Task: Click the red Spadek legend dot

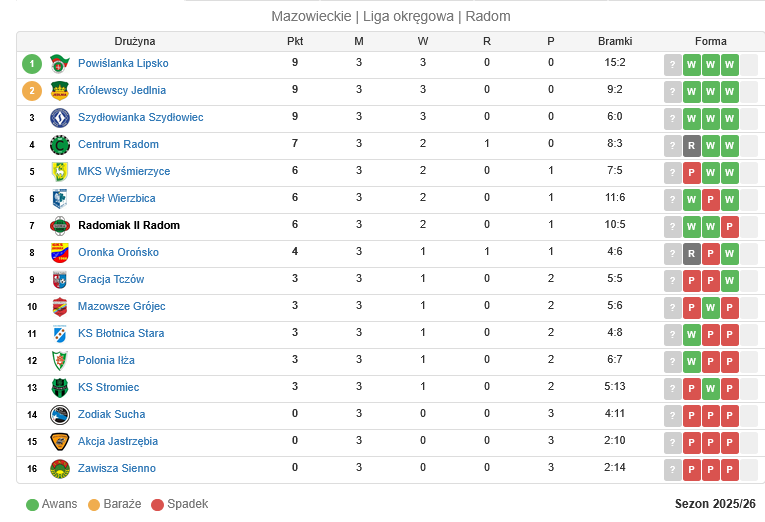Action: coord(157,505)
